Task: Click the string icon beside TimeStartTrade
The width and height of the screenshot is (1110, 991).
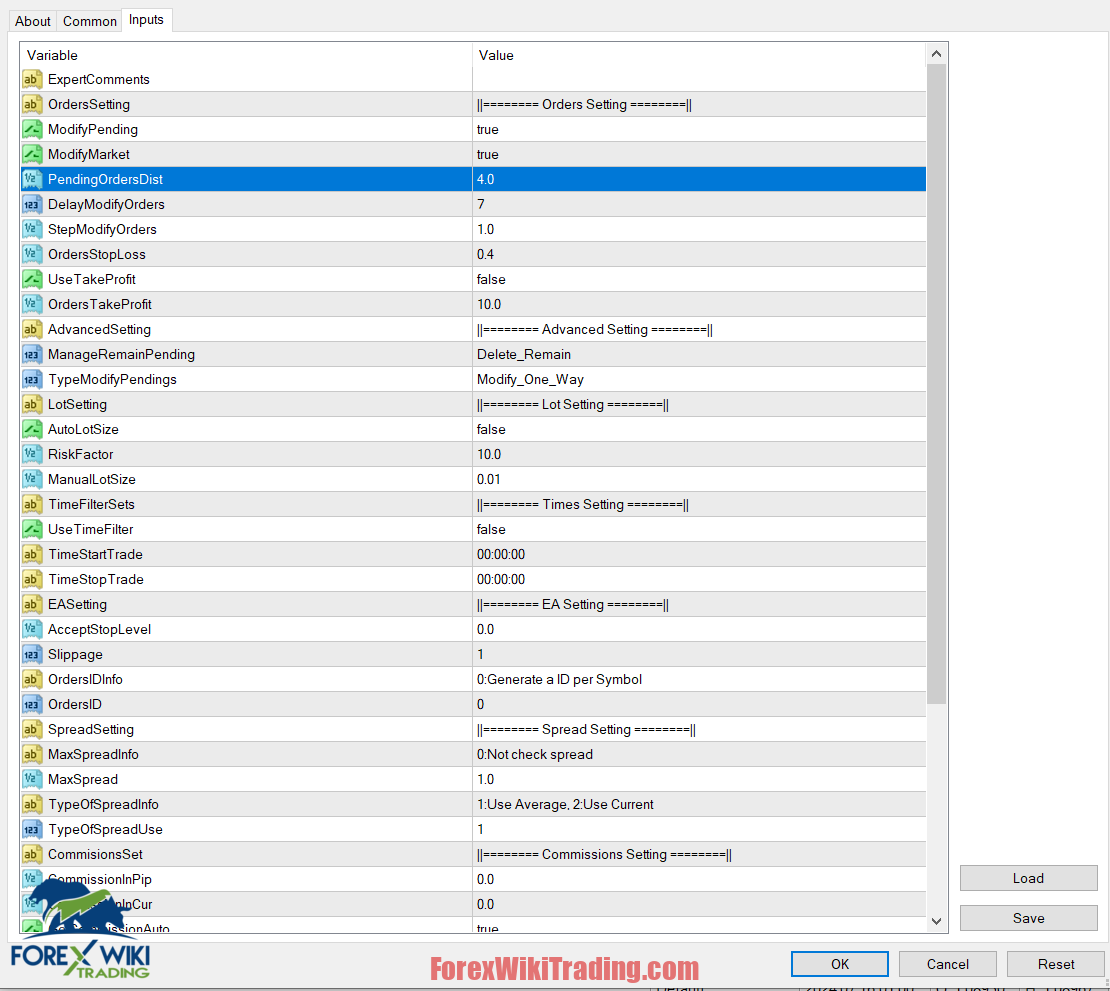Action: click(32, 554)
